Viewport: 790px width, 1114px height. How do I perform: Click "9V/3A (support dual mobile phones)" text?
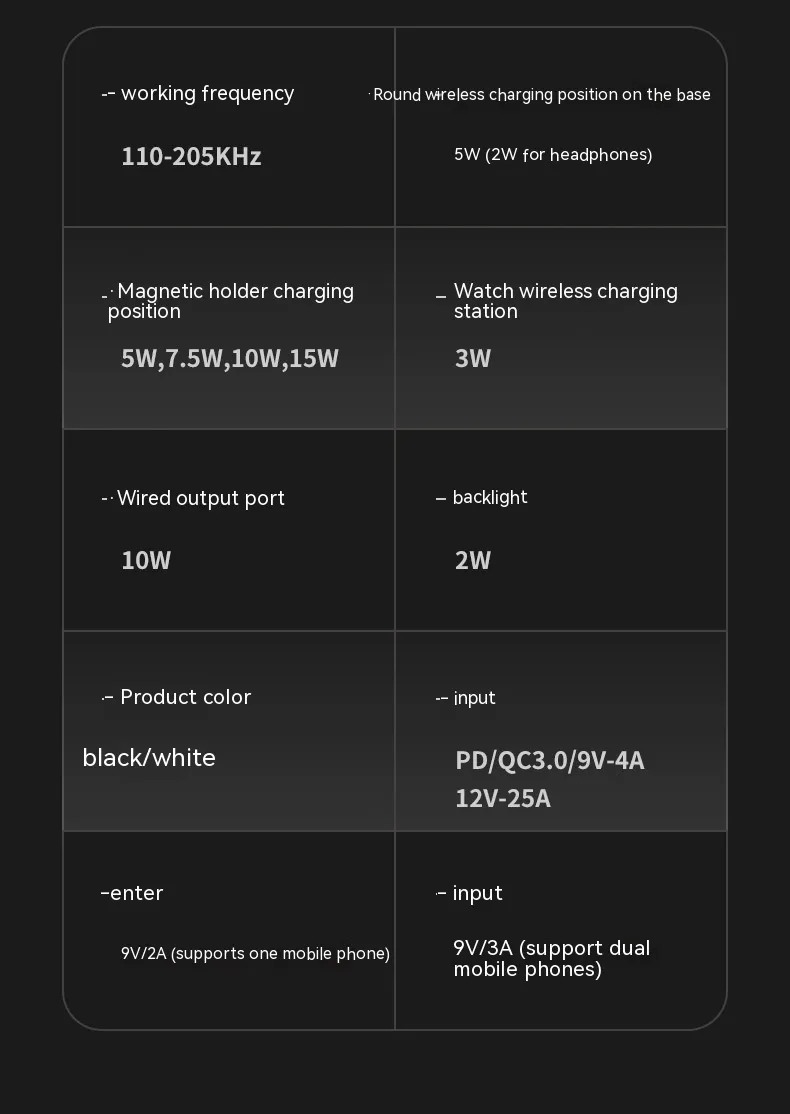tap(551, 959)
